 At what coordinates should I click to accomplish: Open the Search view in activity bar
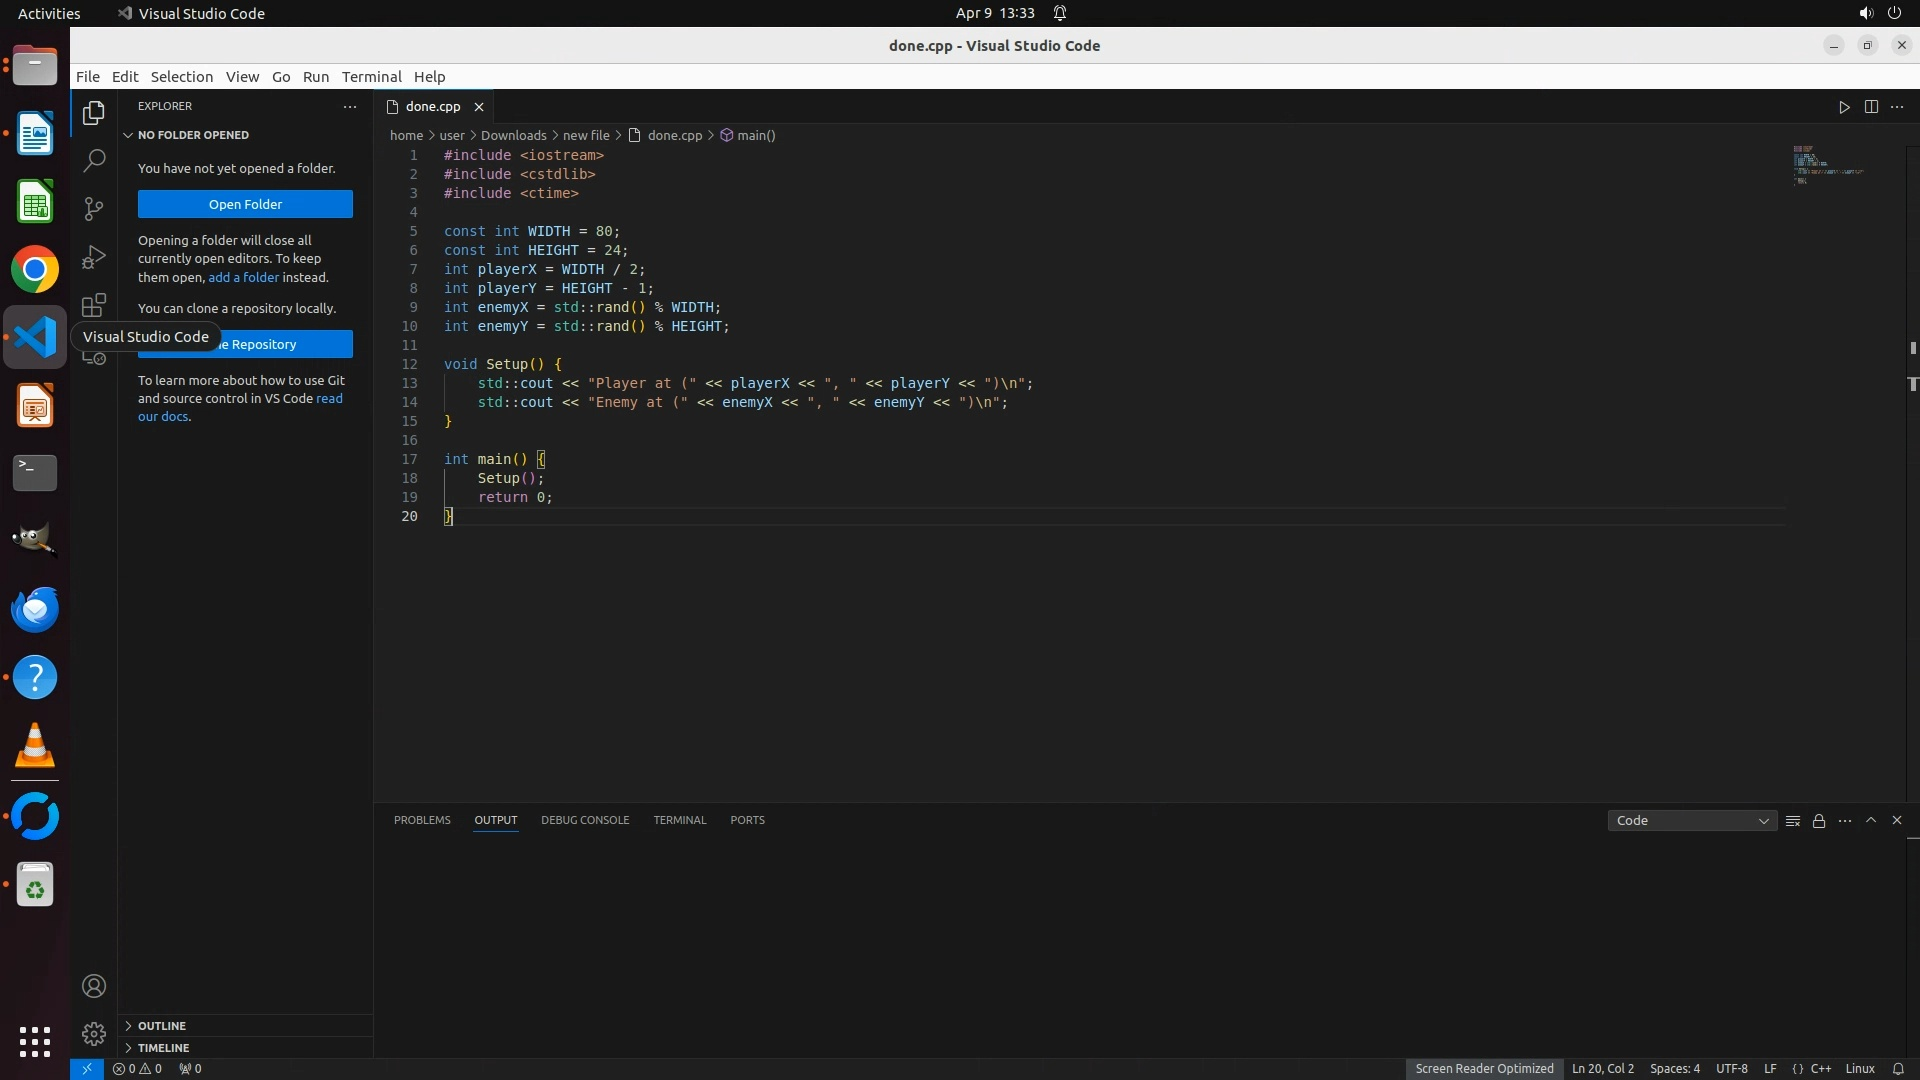click(x=94, y=160)
